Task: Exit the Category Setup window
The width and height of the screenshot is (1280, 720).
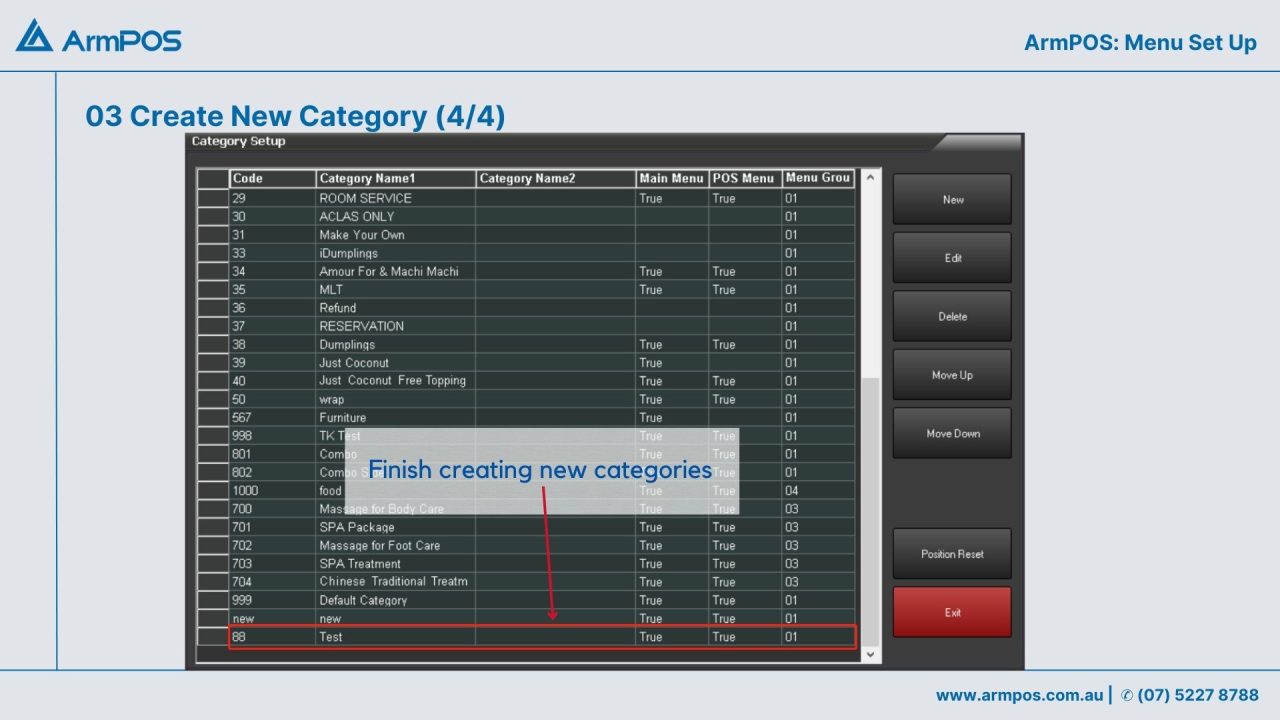Action: pos(951,612)
